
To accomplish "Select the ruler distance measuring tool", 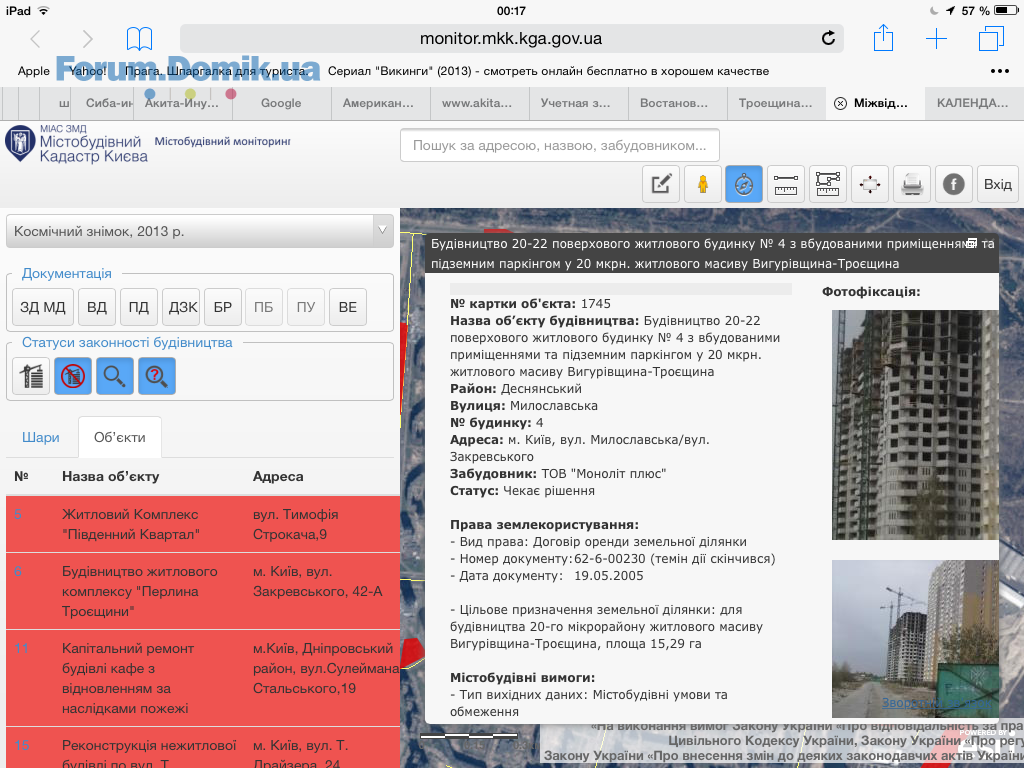I will tap(786, 184).
